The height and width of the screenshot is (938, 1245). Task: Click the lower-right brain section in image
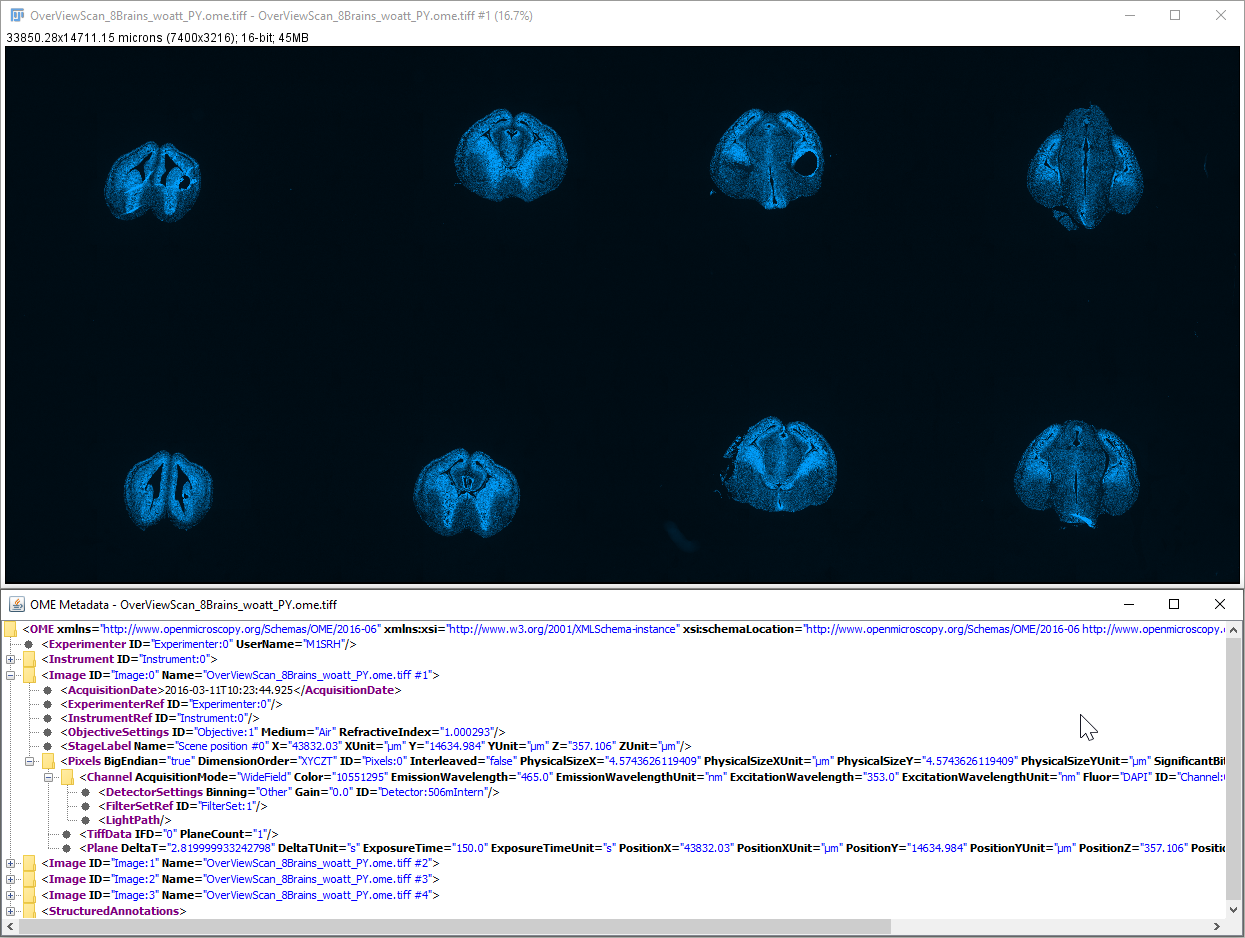[1076, 472]
